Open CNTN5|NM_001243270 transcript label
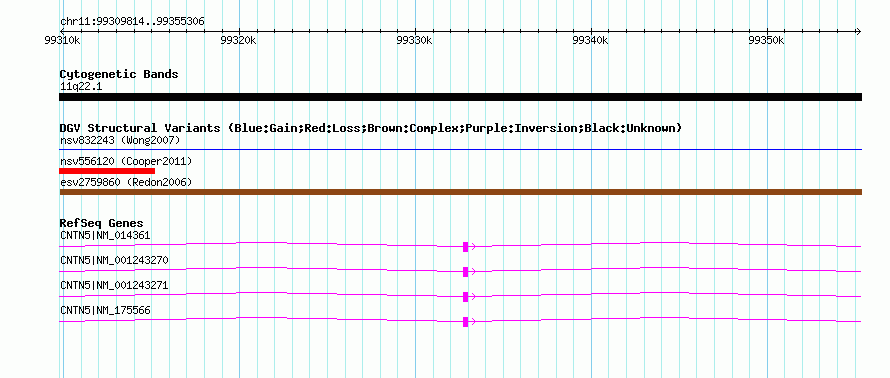Viewport: 890px width, 378px height. 114,261
